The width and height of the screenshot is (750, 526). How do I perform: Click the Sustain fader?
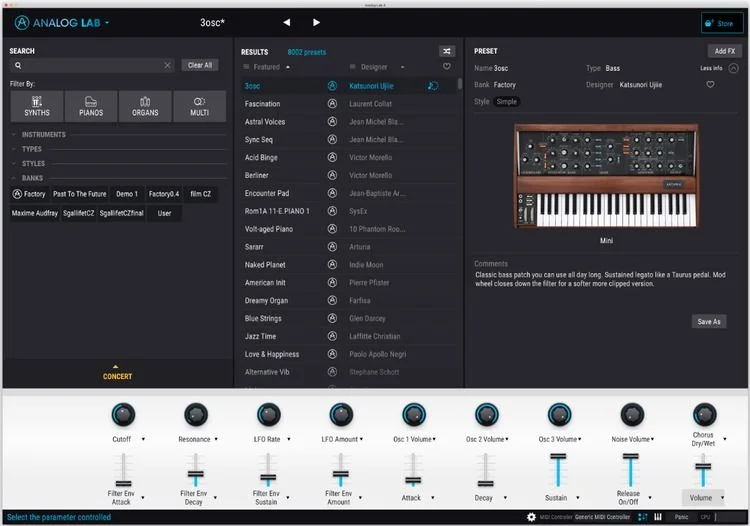click(x=558, y=471)
